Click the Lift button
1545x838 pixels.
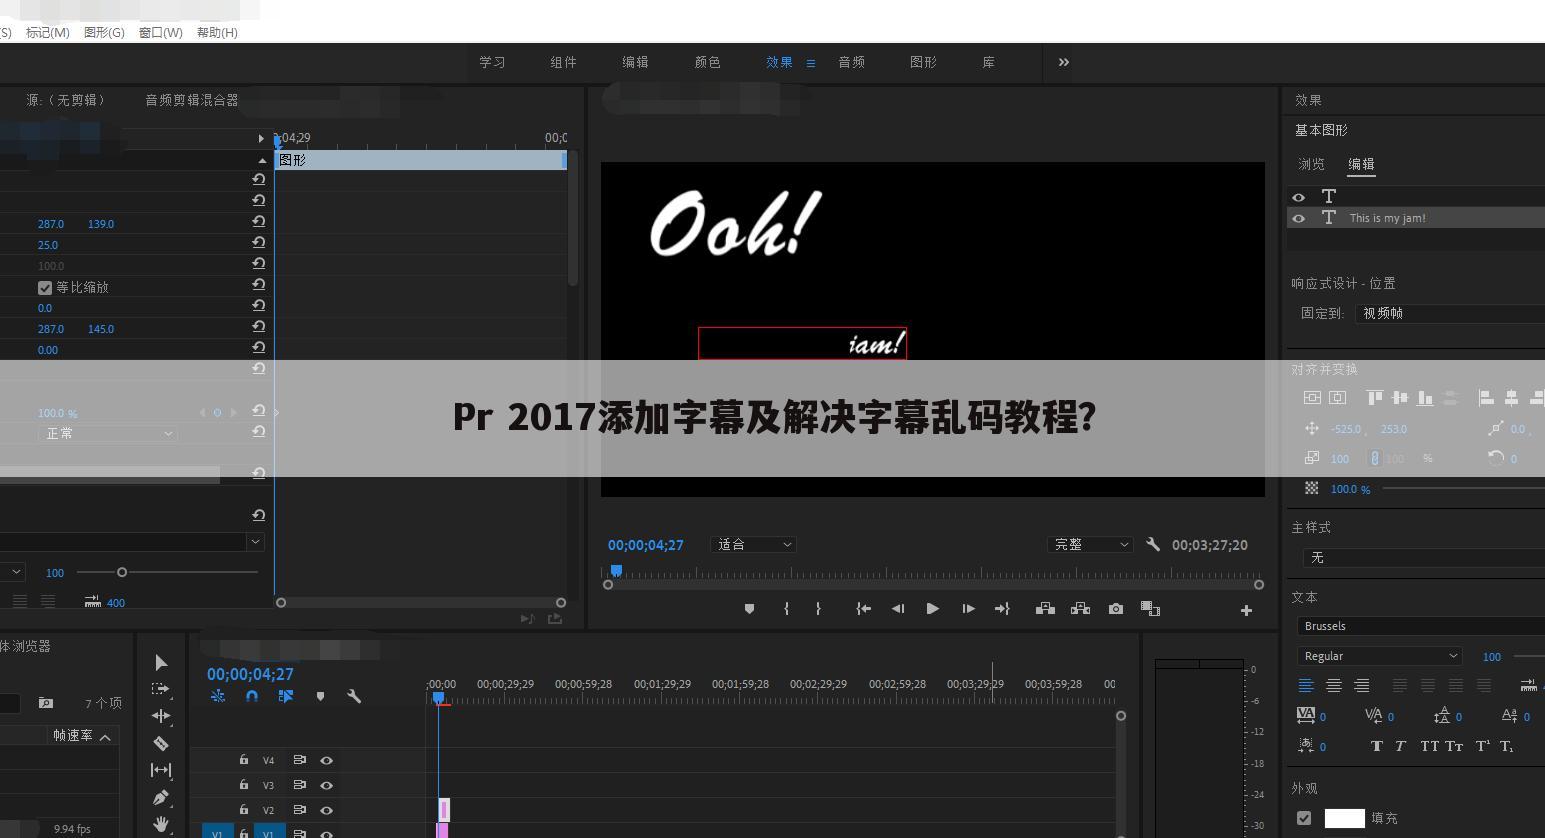(x=1045, y=608)
